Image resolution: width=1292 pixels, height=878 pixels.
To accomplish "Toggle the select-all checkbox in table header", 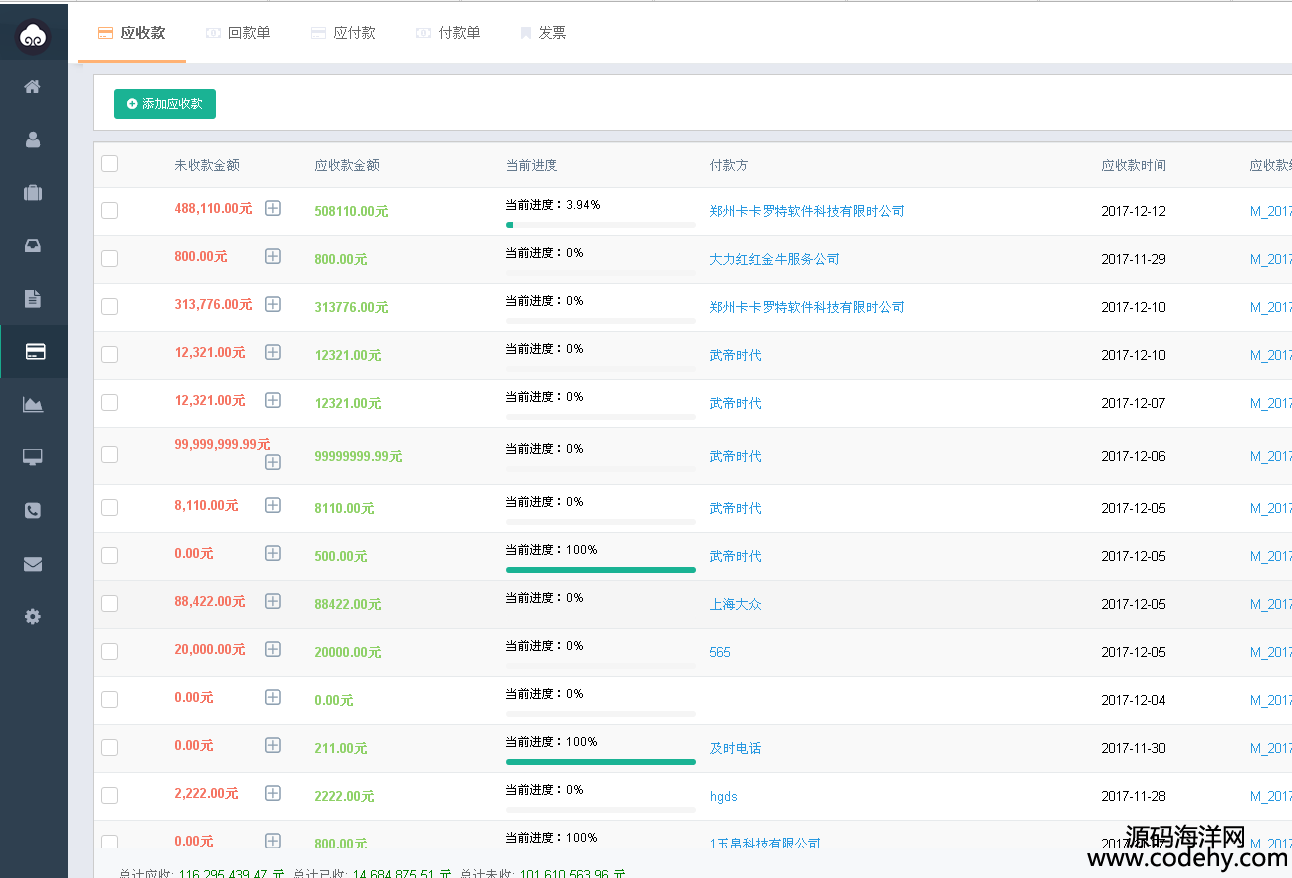I will [x=110, y=164].
